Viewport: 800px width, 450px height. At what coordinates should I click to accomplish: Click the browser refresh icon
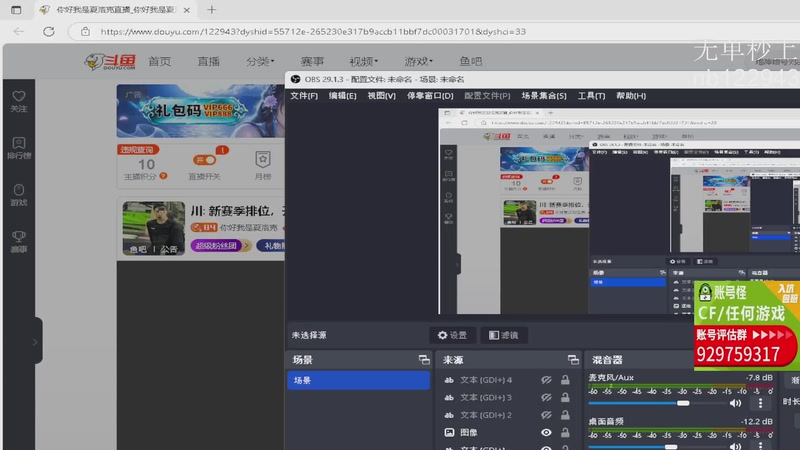(x=48, y=32)
